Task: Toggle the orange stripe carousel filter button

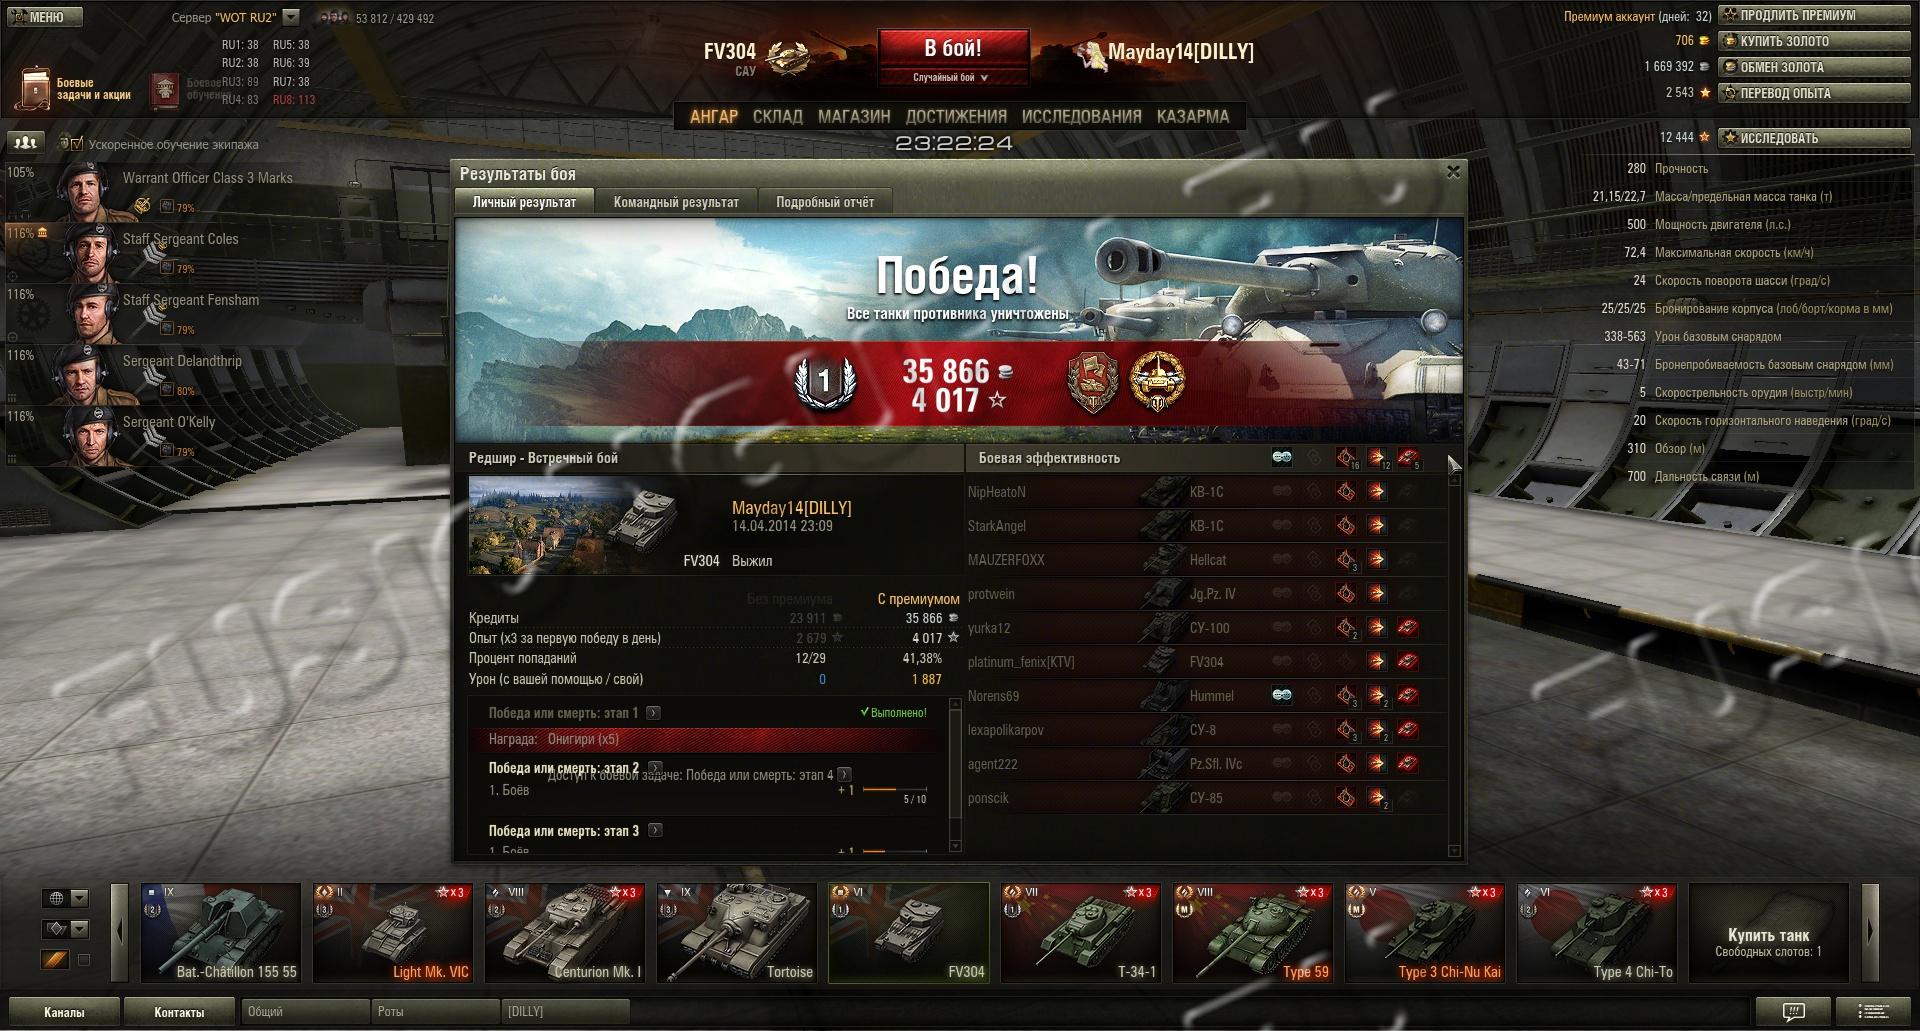Action: (55, 960)
